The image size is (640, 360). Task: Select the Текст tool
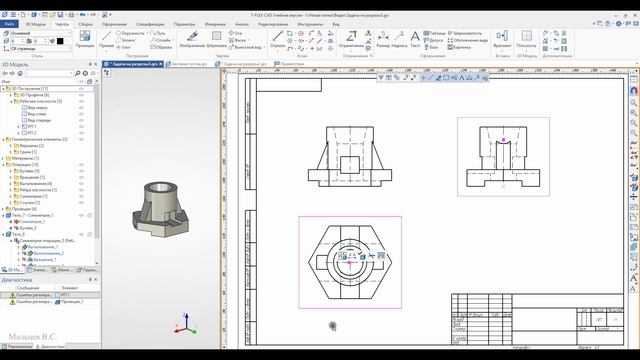[x=415, y=39]
